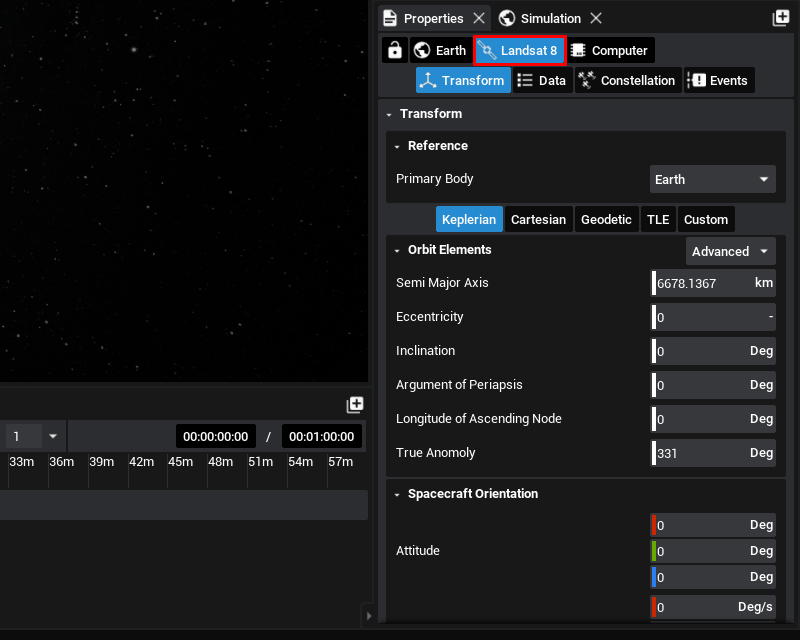The height and width of the screenshot is (640, 800).
Task: Open the Data section
Action: tap(542, 80)
